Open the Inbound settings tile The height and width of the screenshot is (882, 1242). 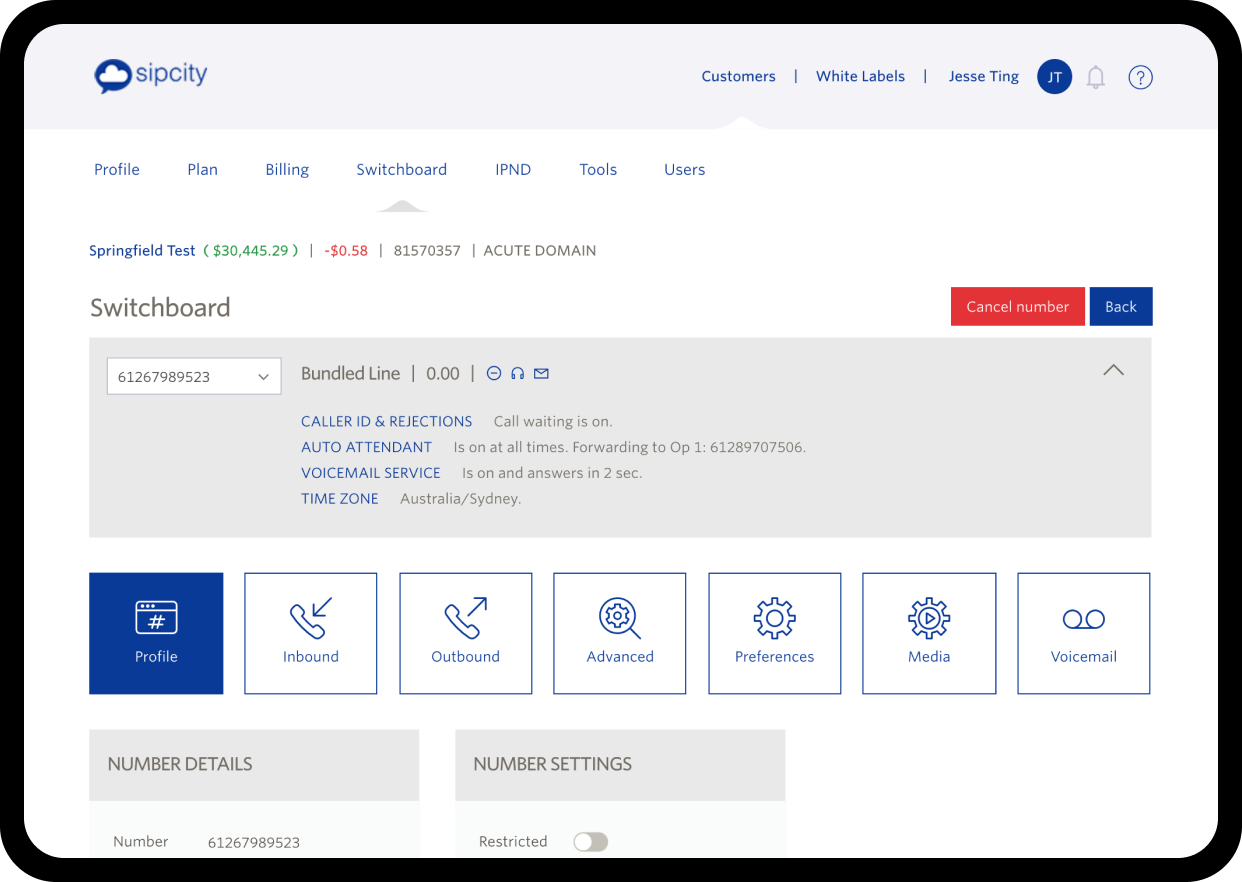310,633
